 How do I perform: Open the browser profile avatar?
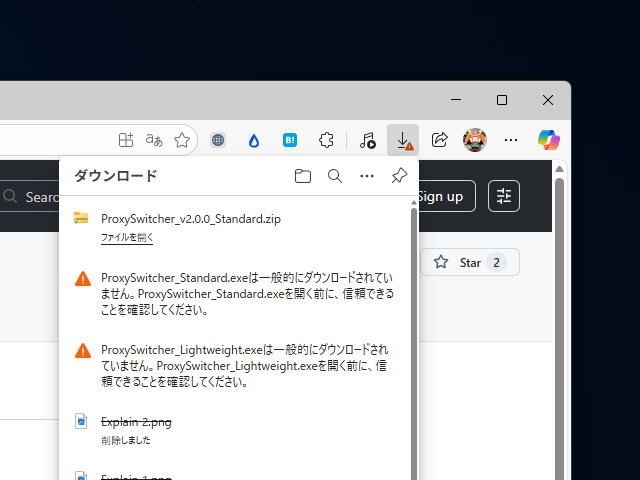475,140
